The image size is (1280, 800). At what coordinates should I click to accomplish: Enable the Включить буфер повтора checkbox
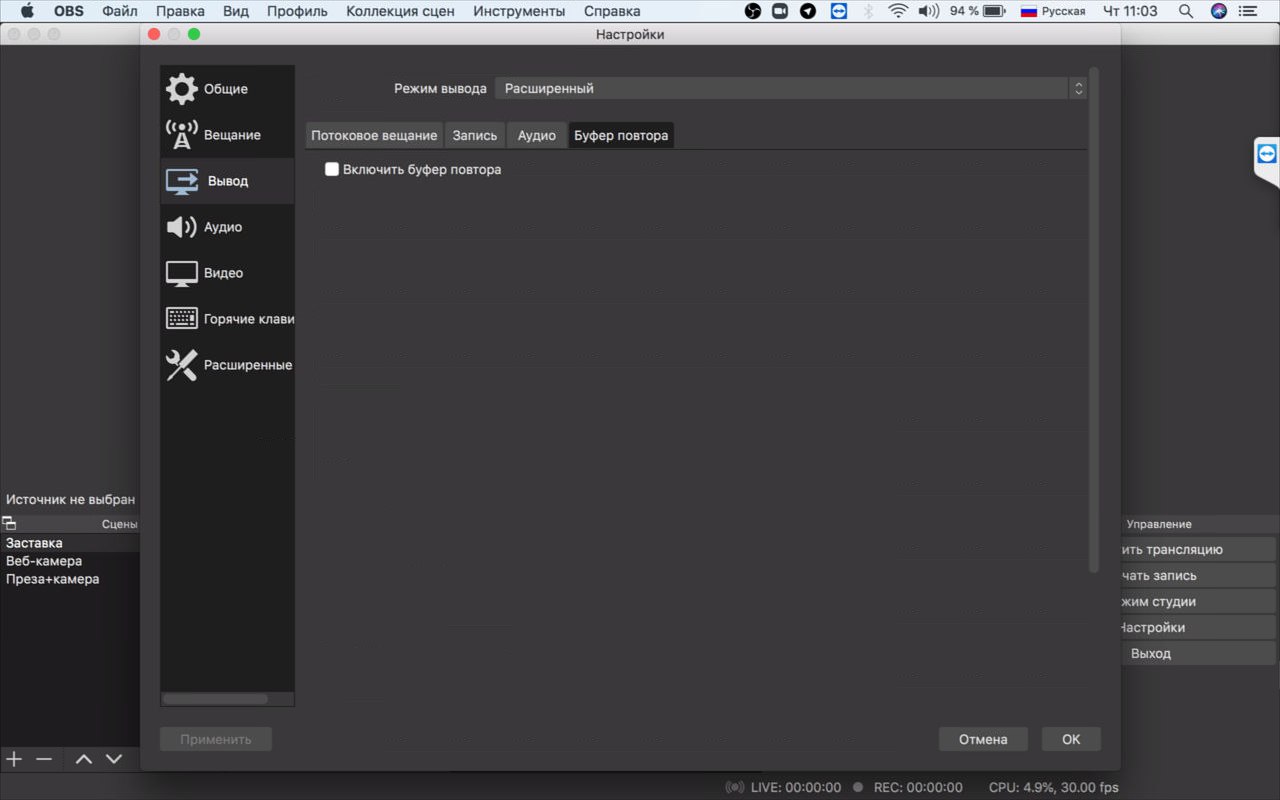(332, 170)
